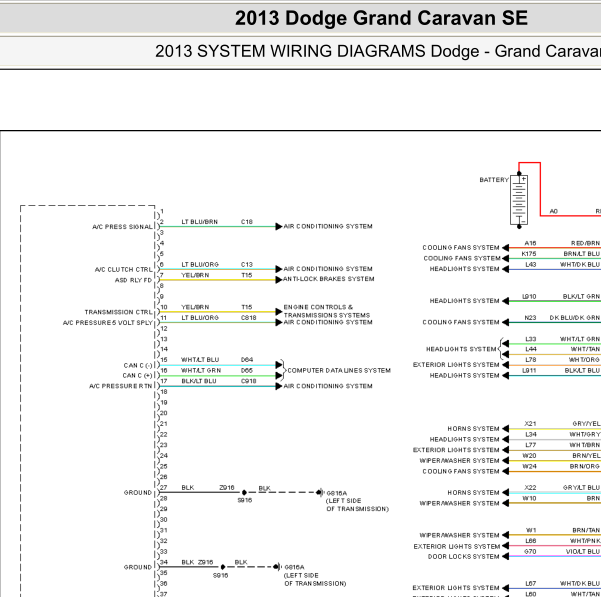Click the G70 circuit code
The image size is (601, 597).
pyautogui.click(x=530, y=551)
